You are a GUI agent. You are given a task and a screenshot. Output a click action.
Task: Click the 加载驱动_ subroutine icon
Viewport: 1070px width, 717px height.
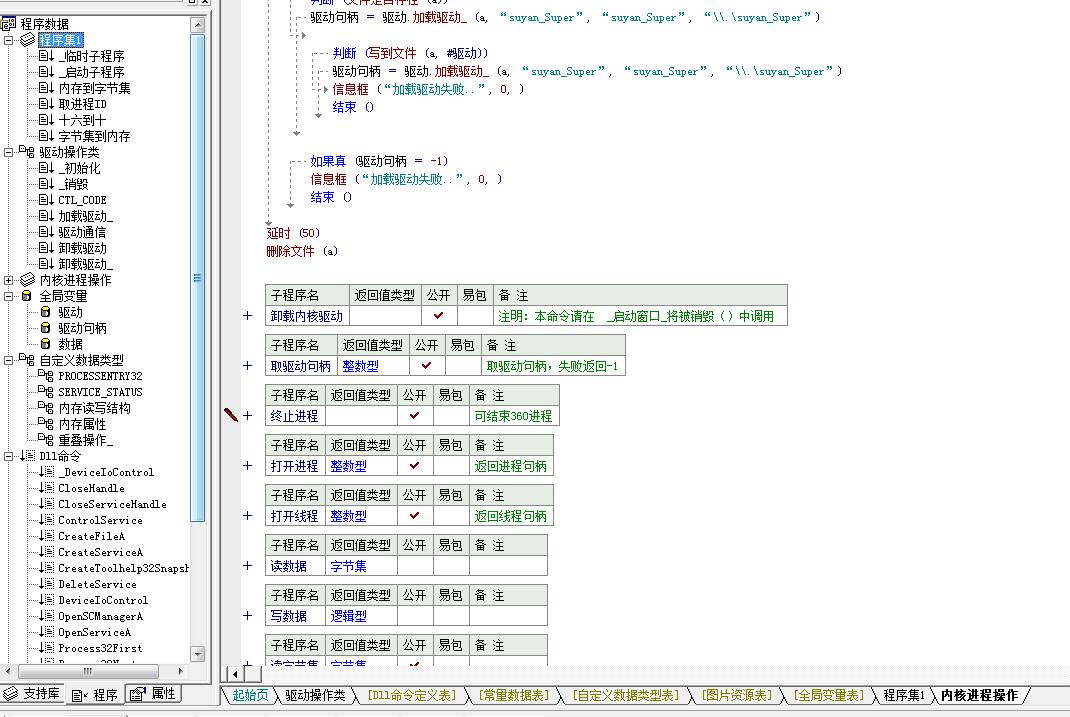[46, 216]
